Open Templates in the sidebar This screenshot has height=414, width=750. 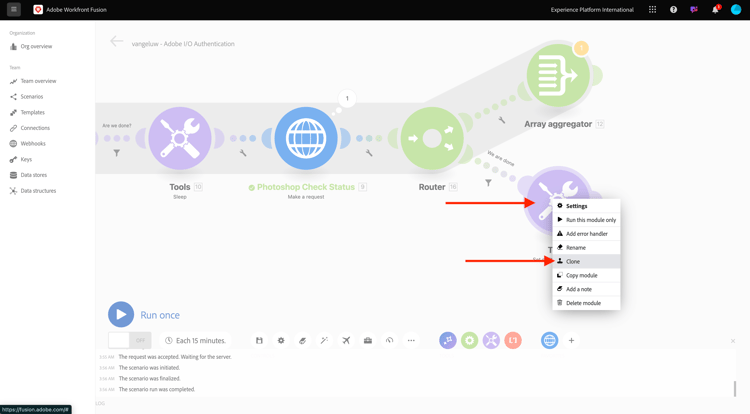[x=27, y=112]
